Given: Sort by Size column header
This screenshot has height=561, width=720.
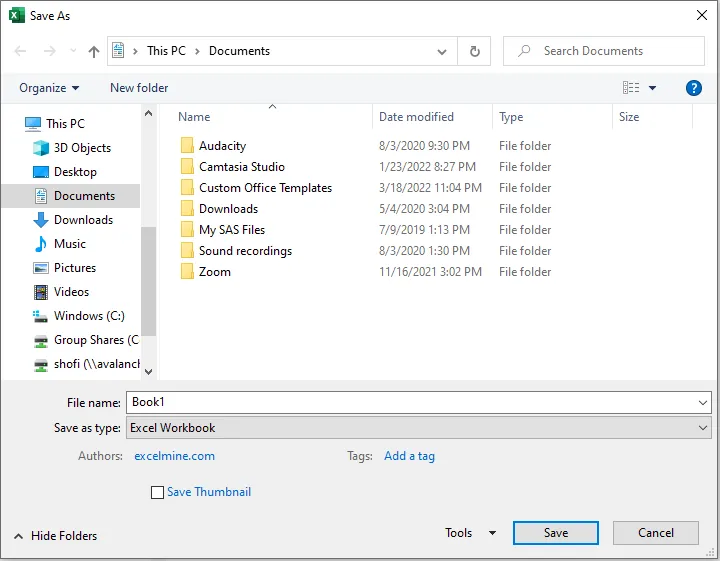Looking at the screenshot, I should tap(629, 117).
